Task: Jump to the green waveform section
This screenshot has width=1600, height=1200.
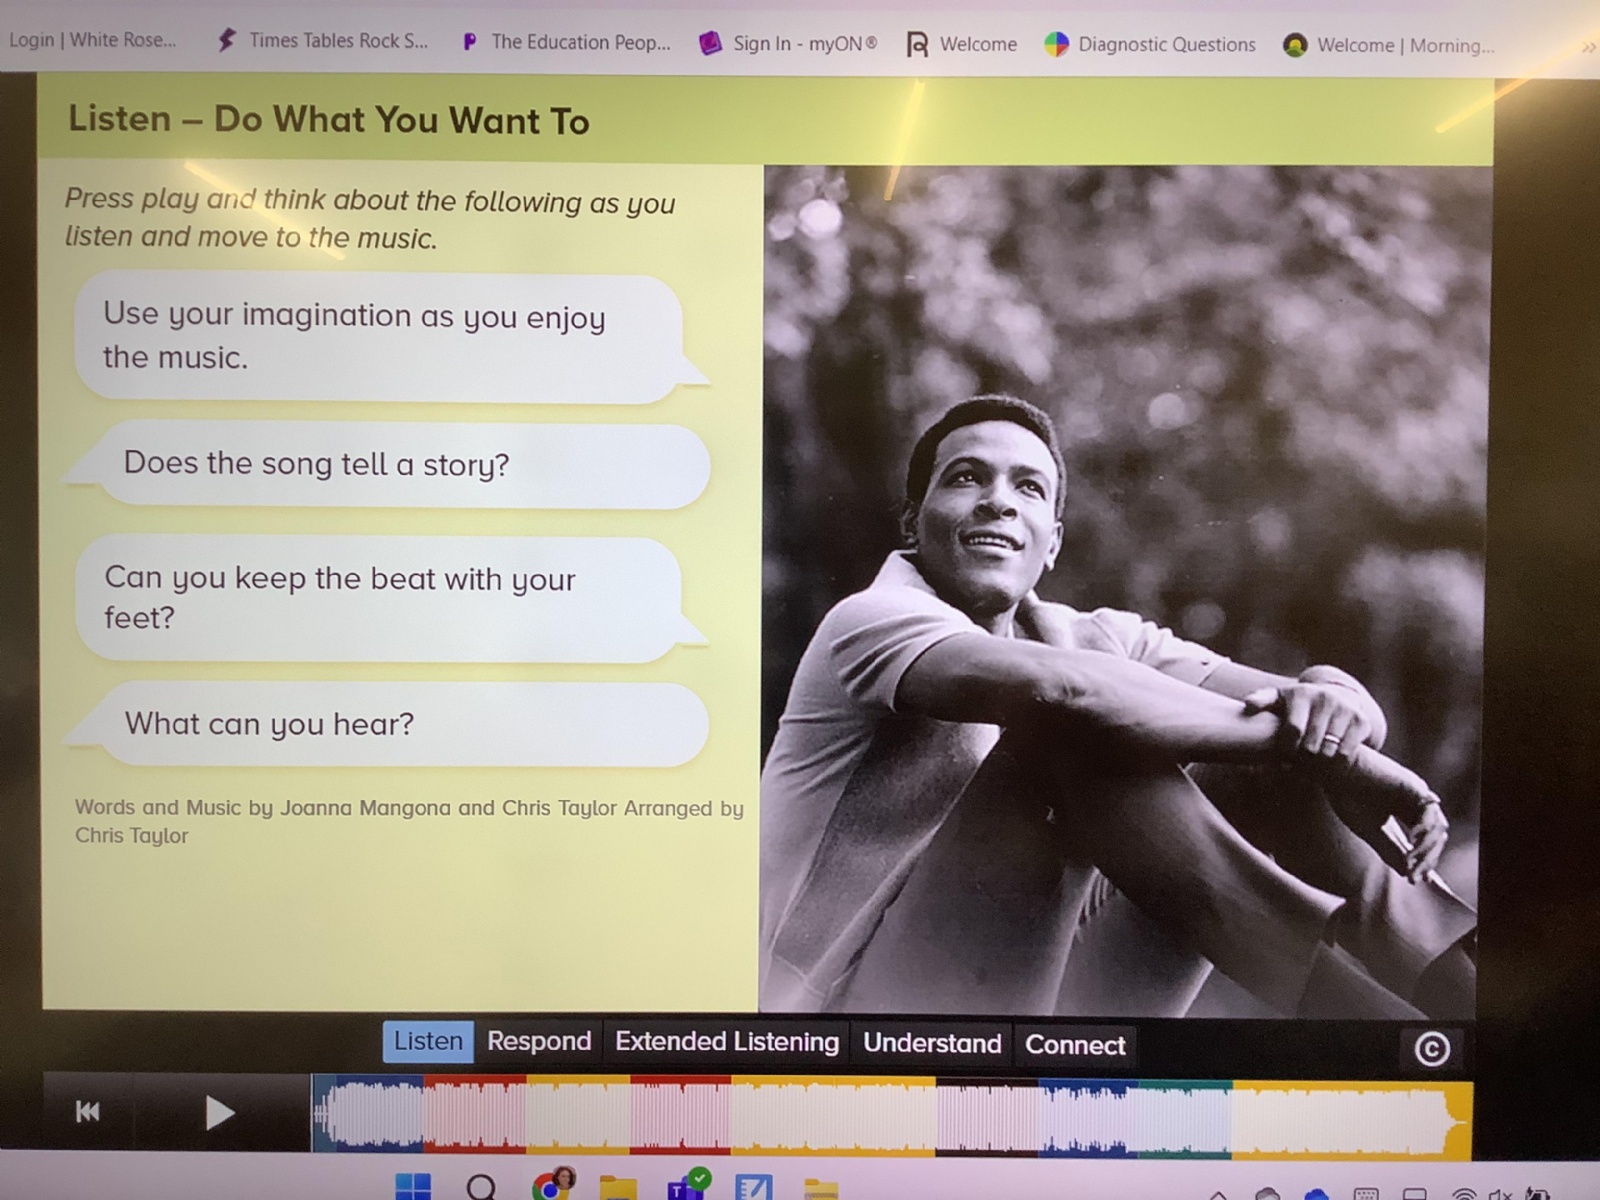Action: pyautogui.click(x=1185, y=1119)
